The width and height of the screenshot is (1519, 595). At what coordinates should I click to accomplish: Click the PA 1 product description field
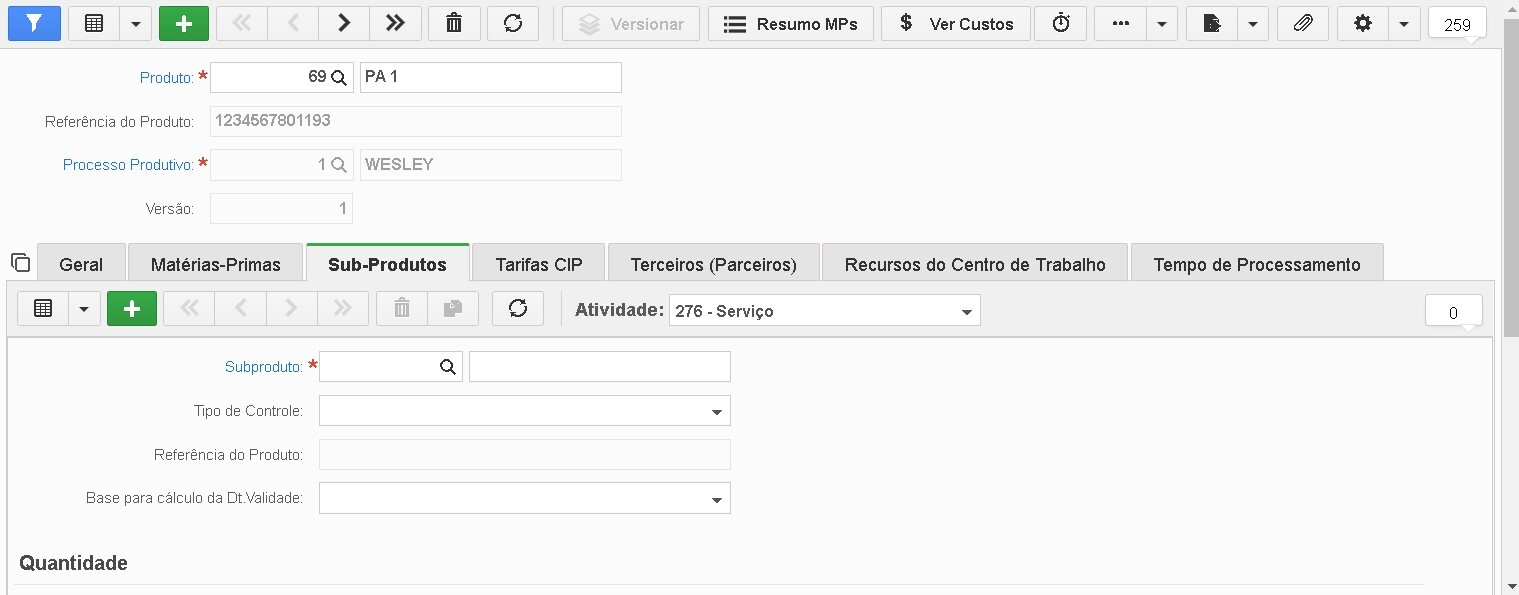pyautogui.click(x=491, y=77)
